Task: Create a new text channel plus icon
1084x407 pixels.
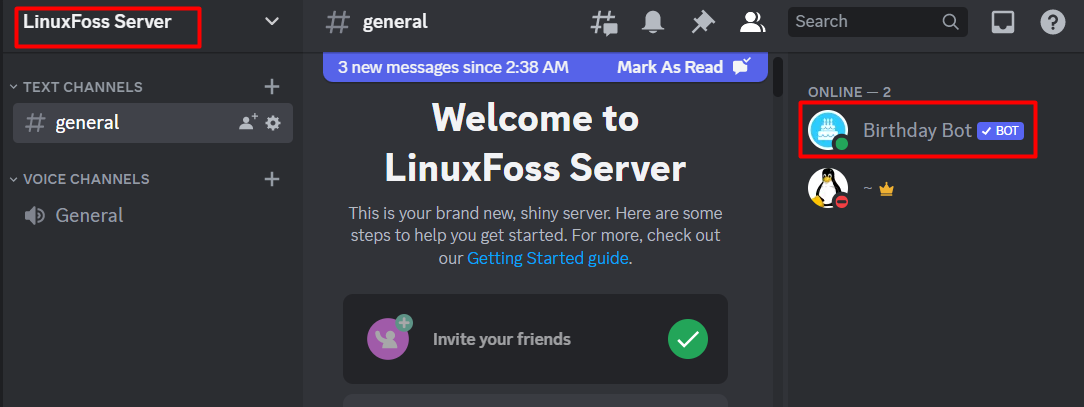Action: [x=272, y=87]
